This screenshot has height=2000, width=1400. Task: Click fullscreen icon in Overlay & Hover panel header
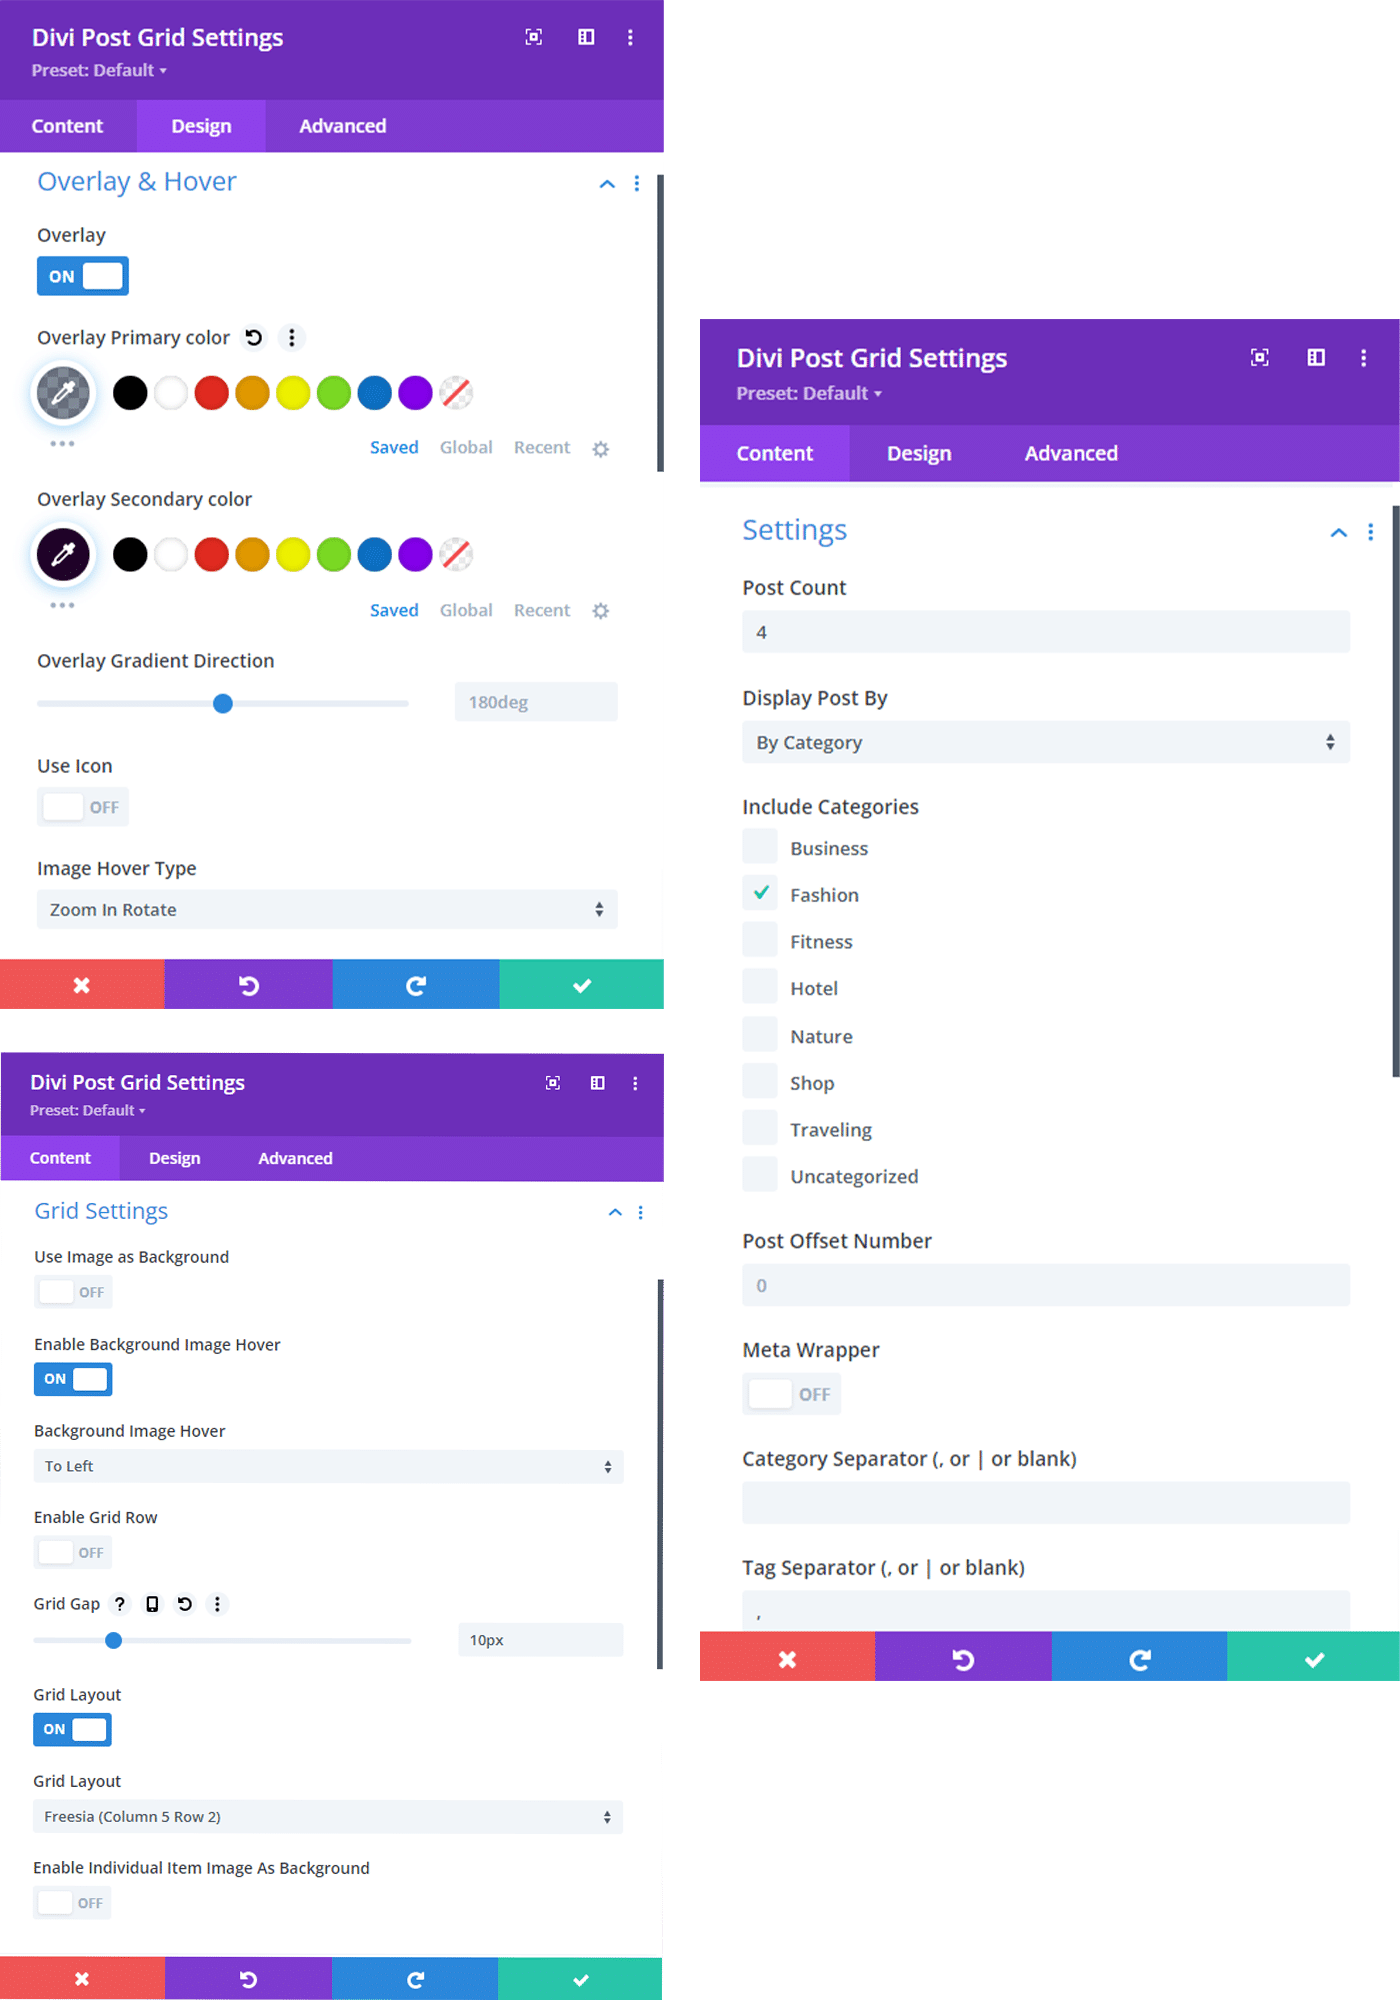(534, 37)
